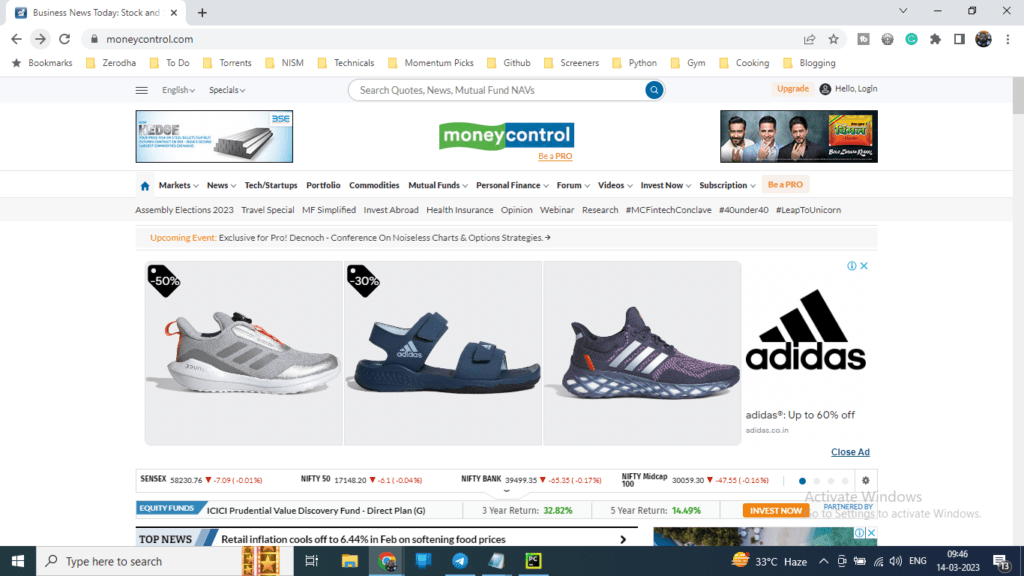The height and width of the screenshot is (576, 1024).
Task: Click the volume icon in system tray
Action: [895, 561]
